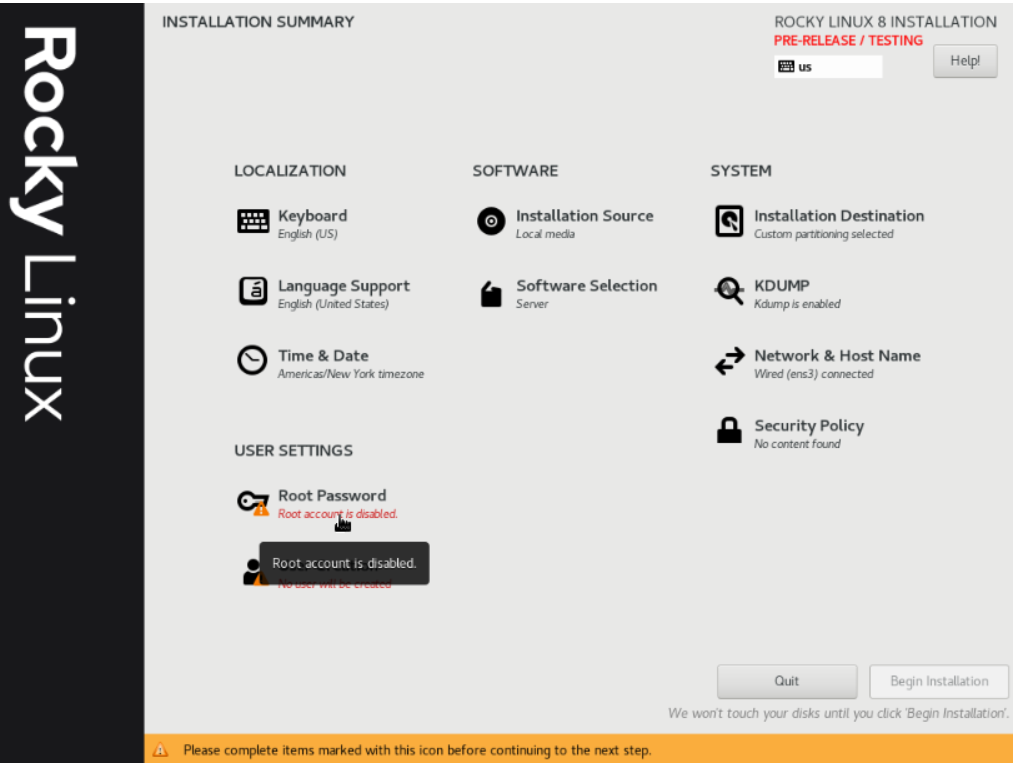Image resolution: width=1017 pixels, height=764 pixels.
Task: Click the 'Kdump is enabled' text
Action: pos(796,304)
